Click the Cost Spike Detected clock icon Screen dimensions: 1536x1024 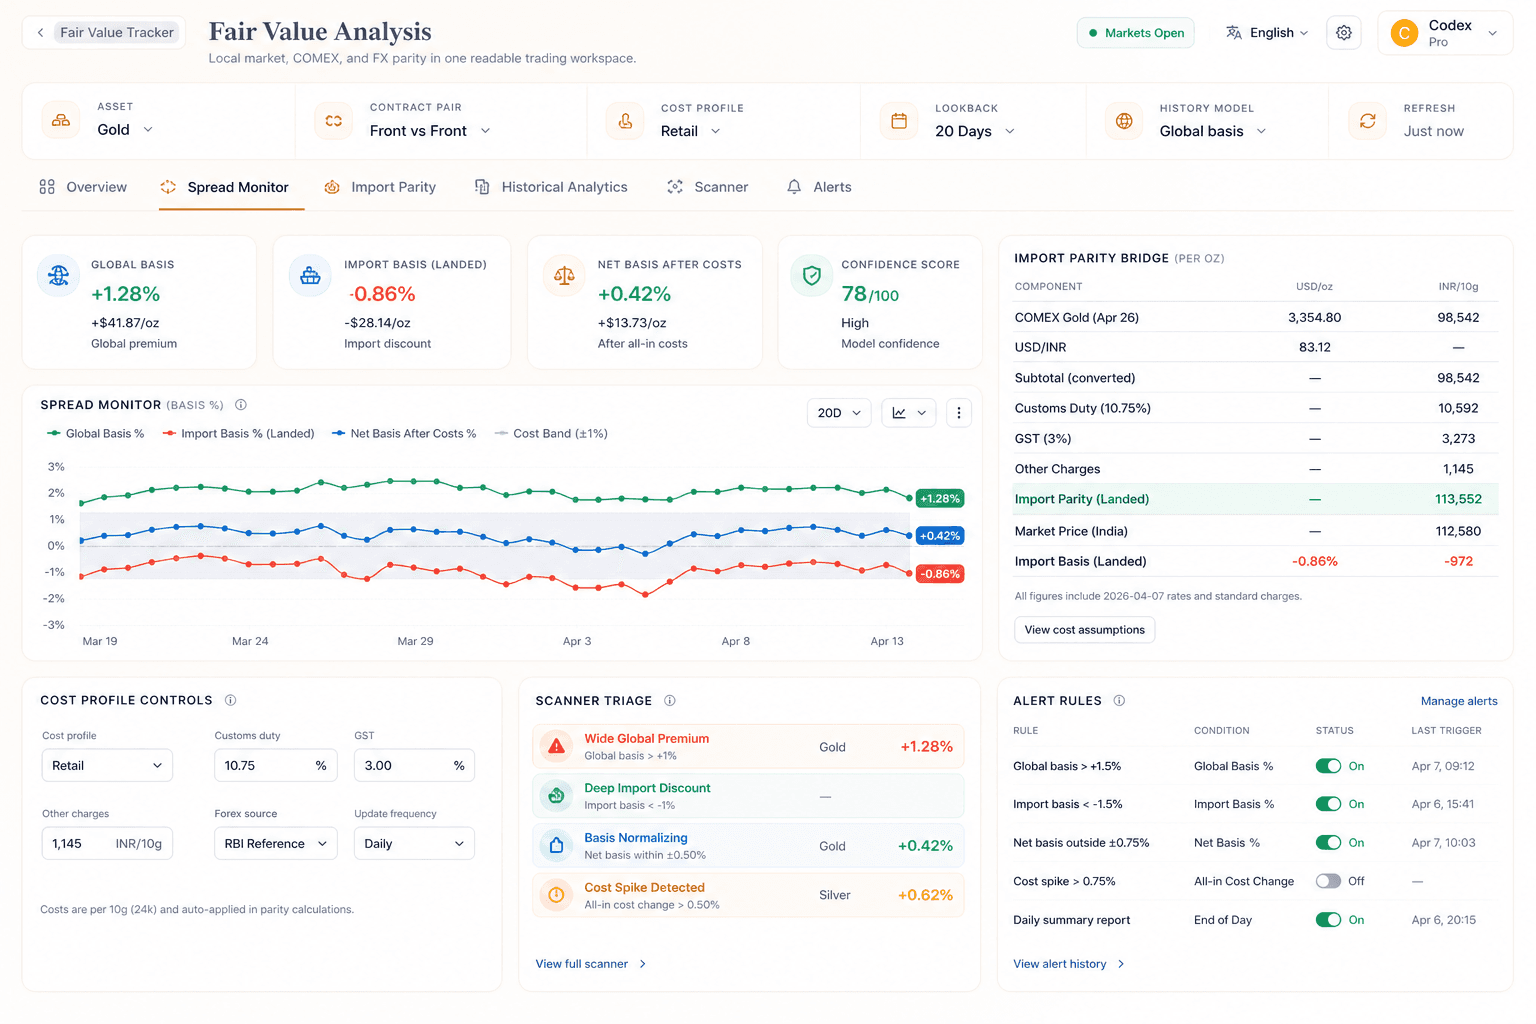click(556, 895)
